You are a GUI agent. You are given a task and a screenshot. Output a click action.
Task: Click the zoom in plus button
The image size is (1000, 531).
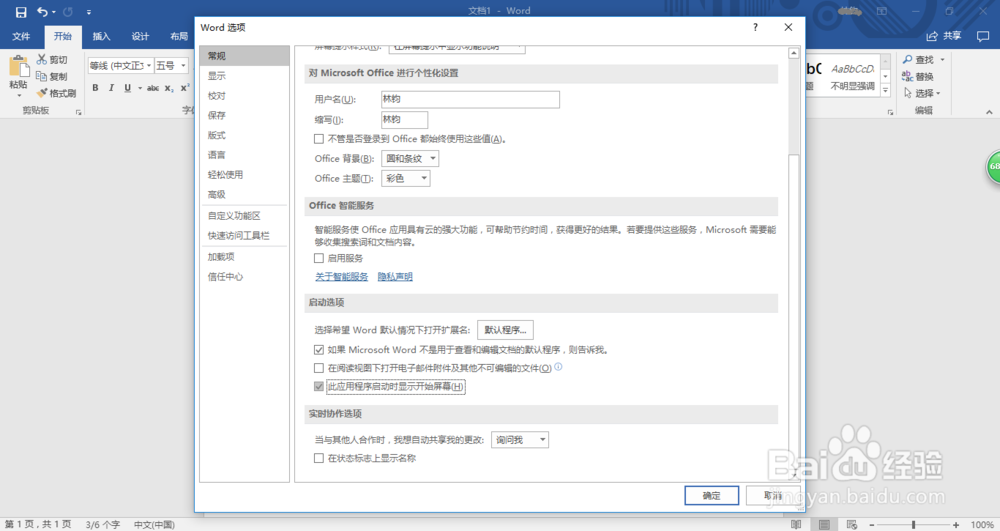(956, 525)
